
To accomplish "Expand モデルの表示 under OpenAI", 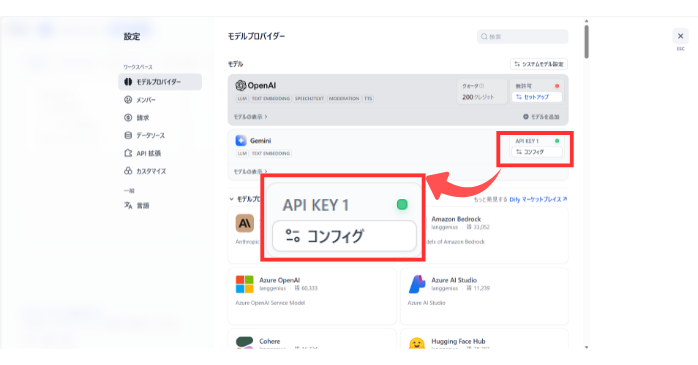I will click(x=251, y=117).
